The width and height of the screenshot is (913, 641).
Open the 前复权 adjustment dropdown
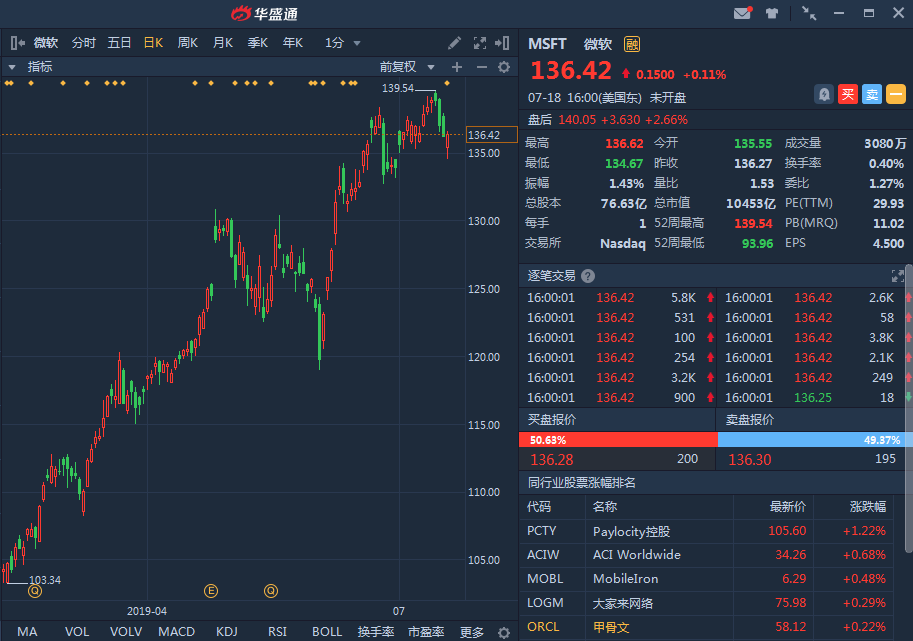click(407, 67)
